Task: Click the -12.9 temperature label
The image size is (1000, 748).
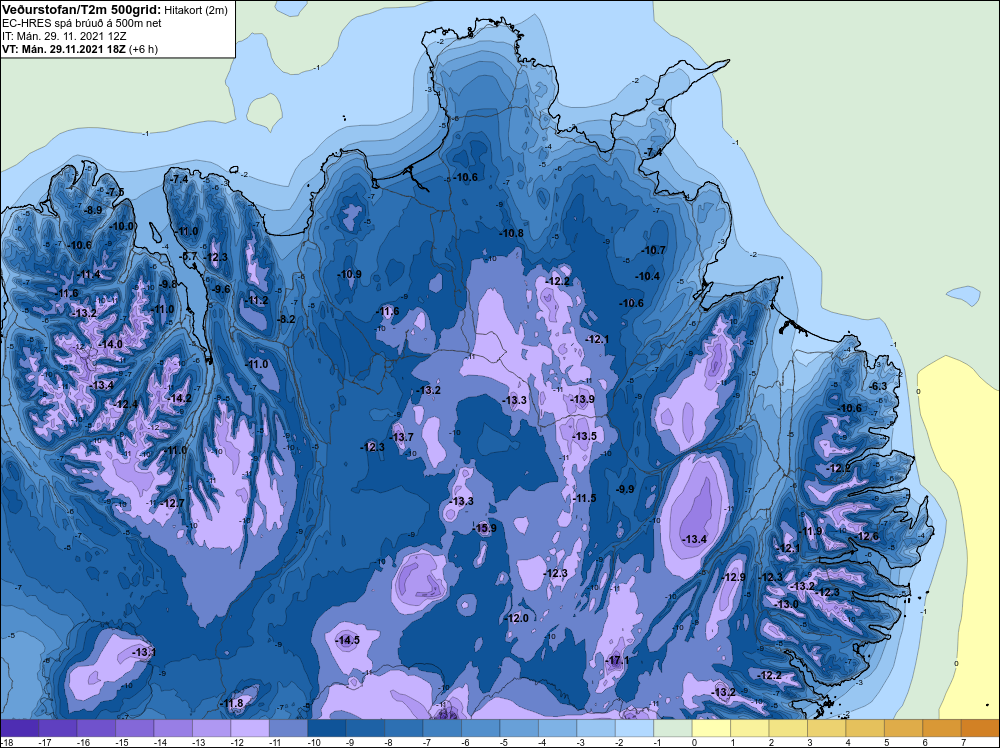Action: (x=733, y=577)
